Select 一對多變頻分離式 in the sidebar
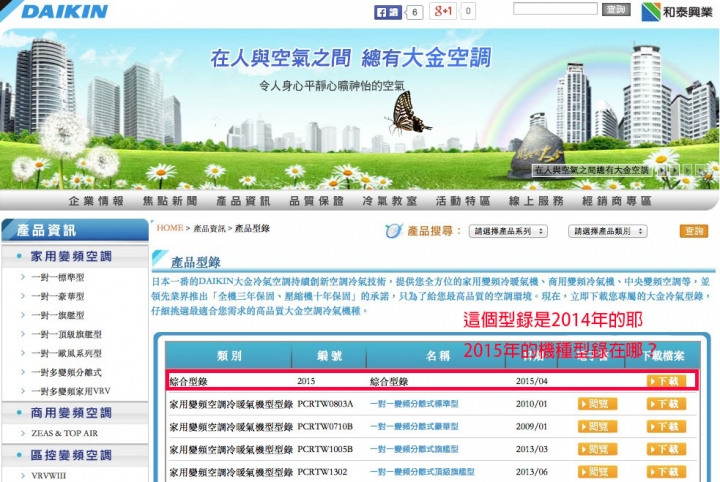The width and height of the screenshot is (720, 482). coord(66,372)
